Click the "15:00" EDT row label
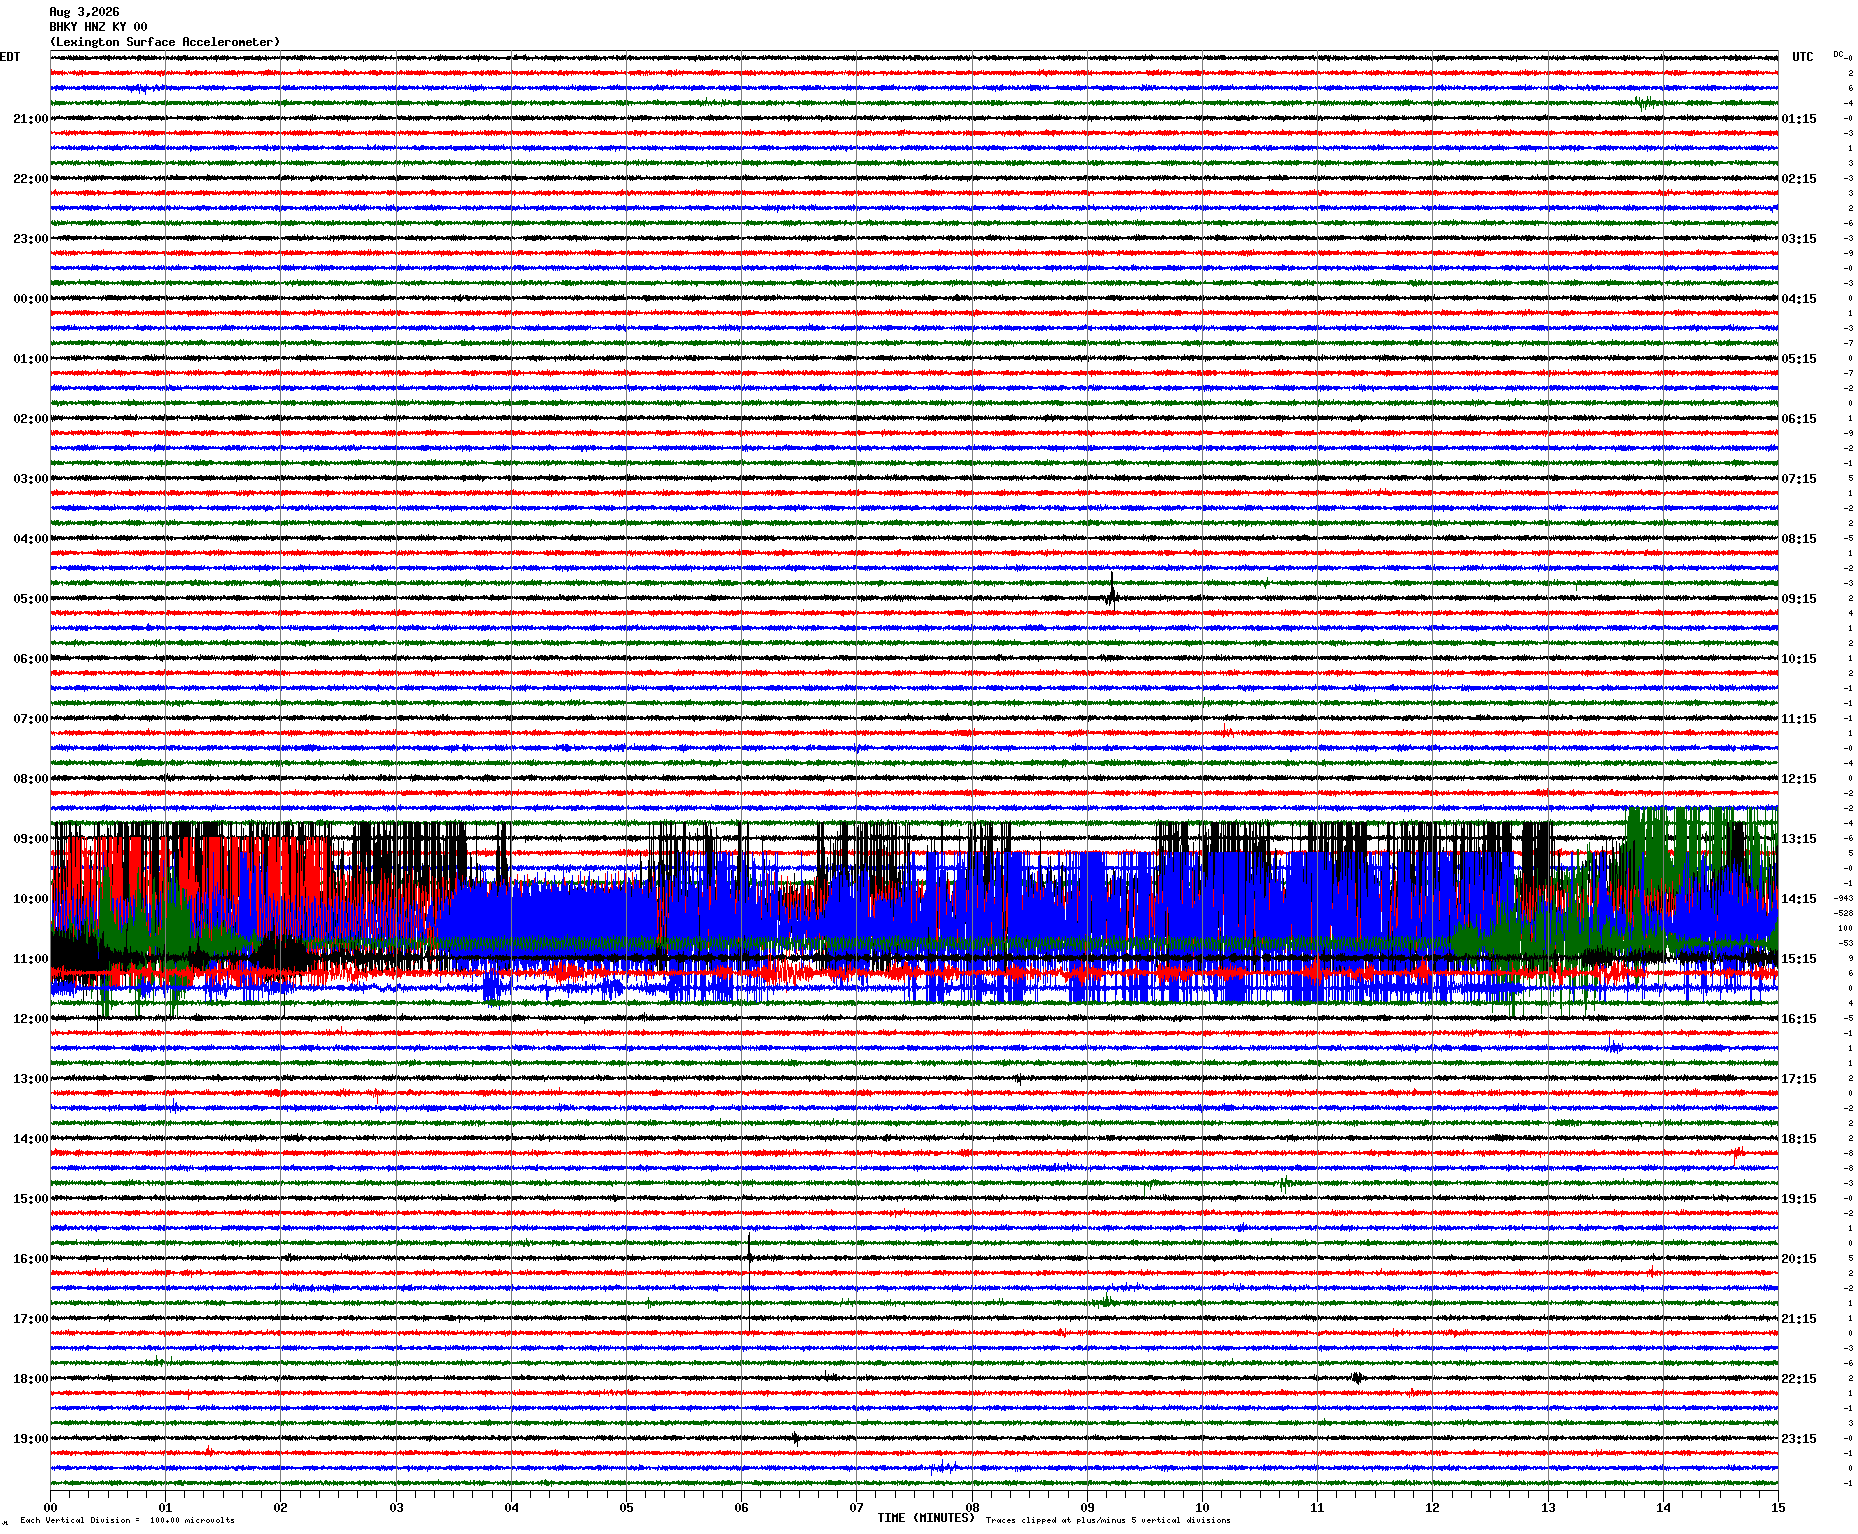 point(30,1199)
